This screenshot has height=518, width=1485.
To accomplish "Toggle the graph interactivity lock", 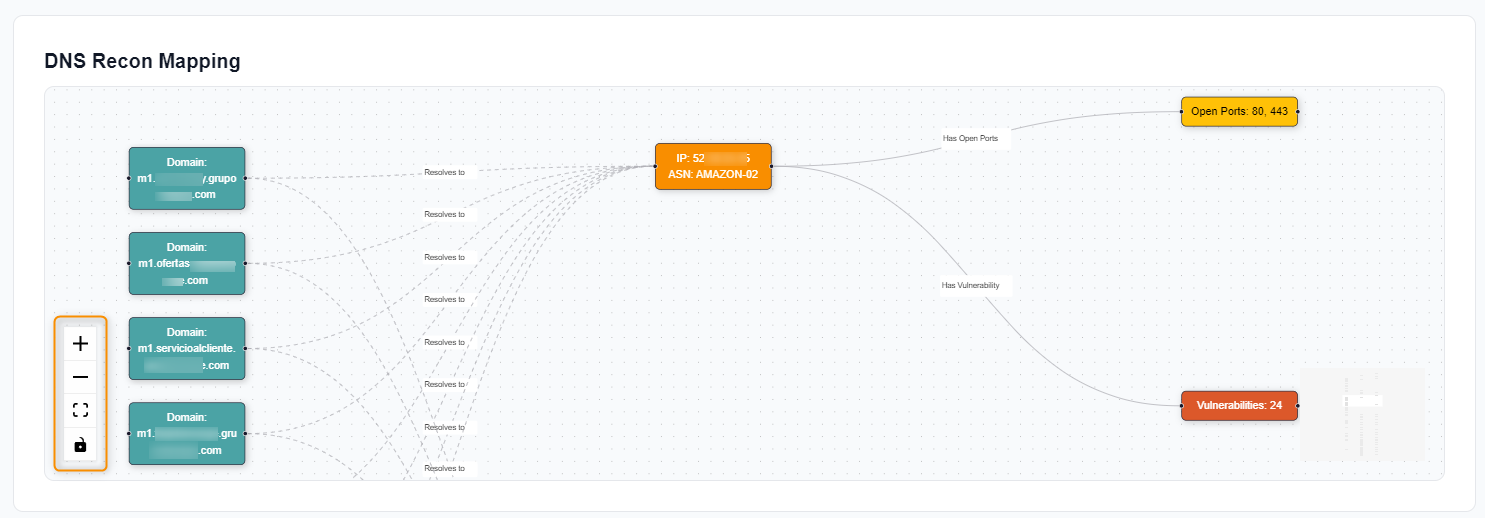I will point(81,444).
